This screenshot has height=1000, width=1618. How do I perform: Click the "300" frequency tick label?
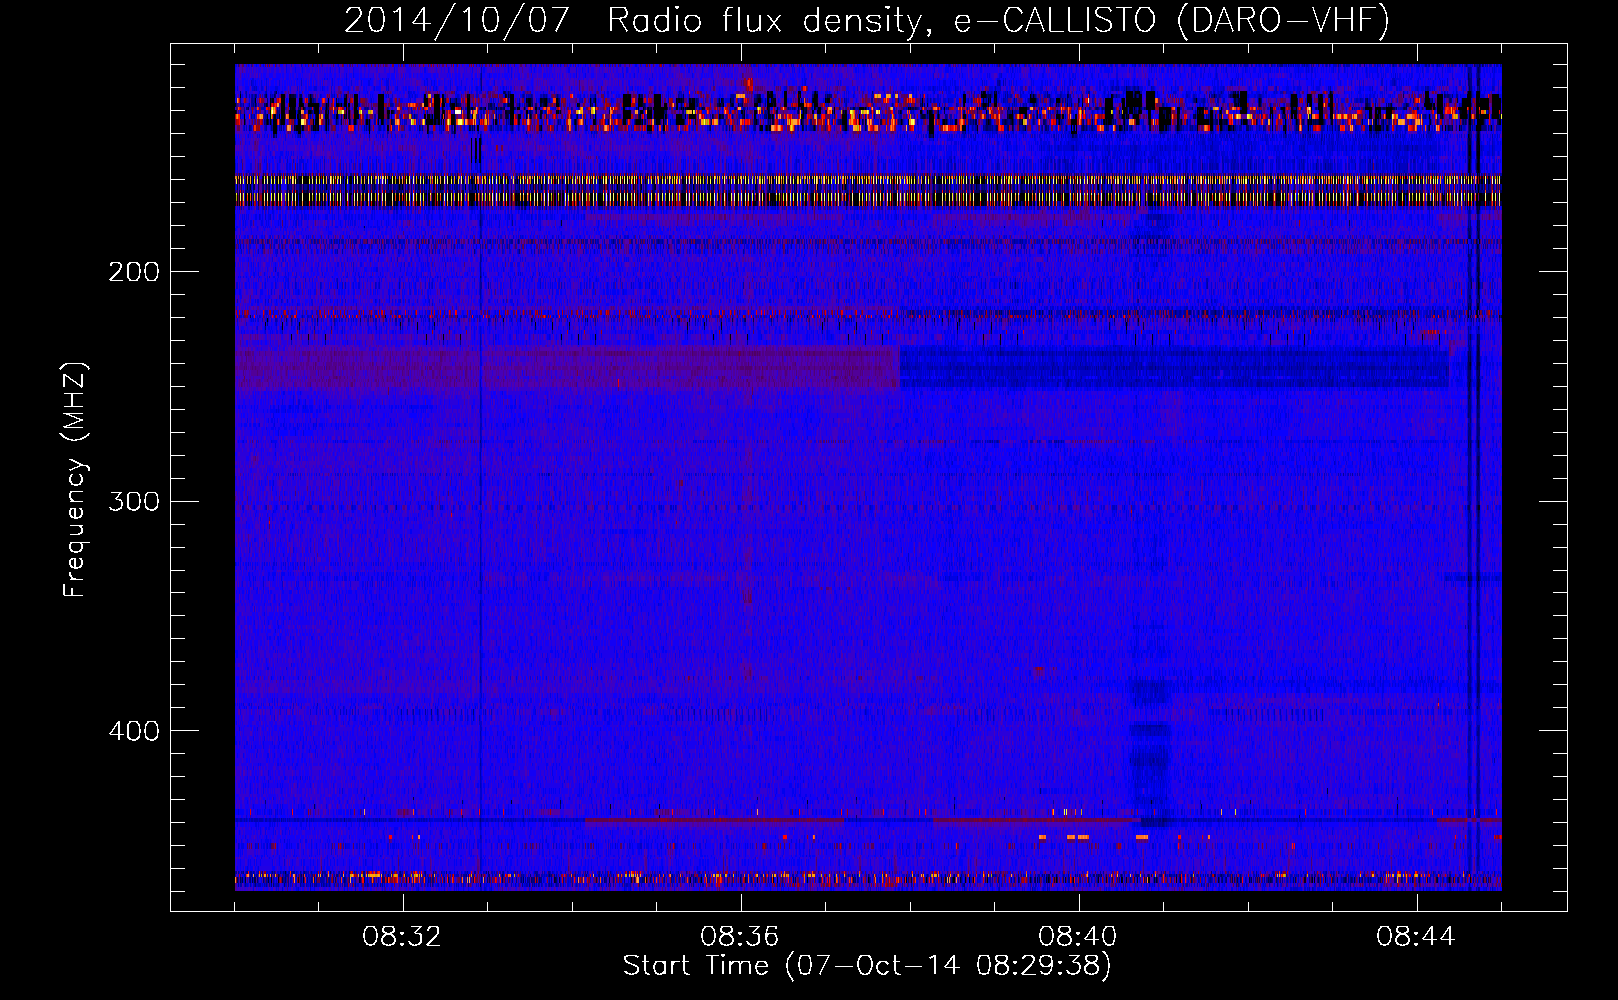[134, 501]
